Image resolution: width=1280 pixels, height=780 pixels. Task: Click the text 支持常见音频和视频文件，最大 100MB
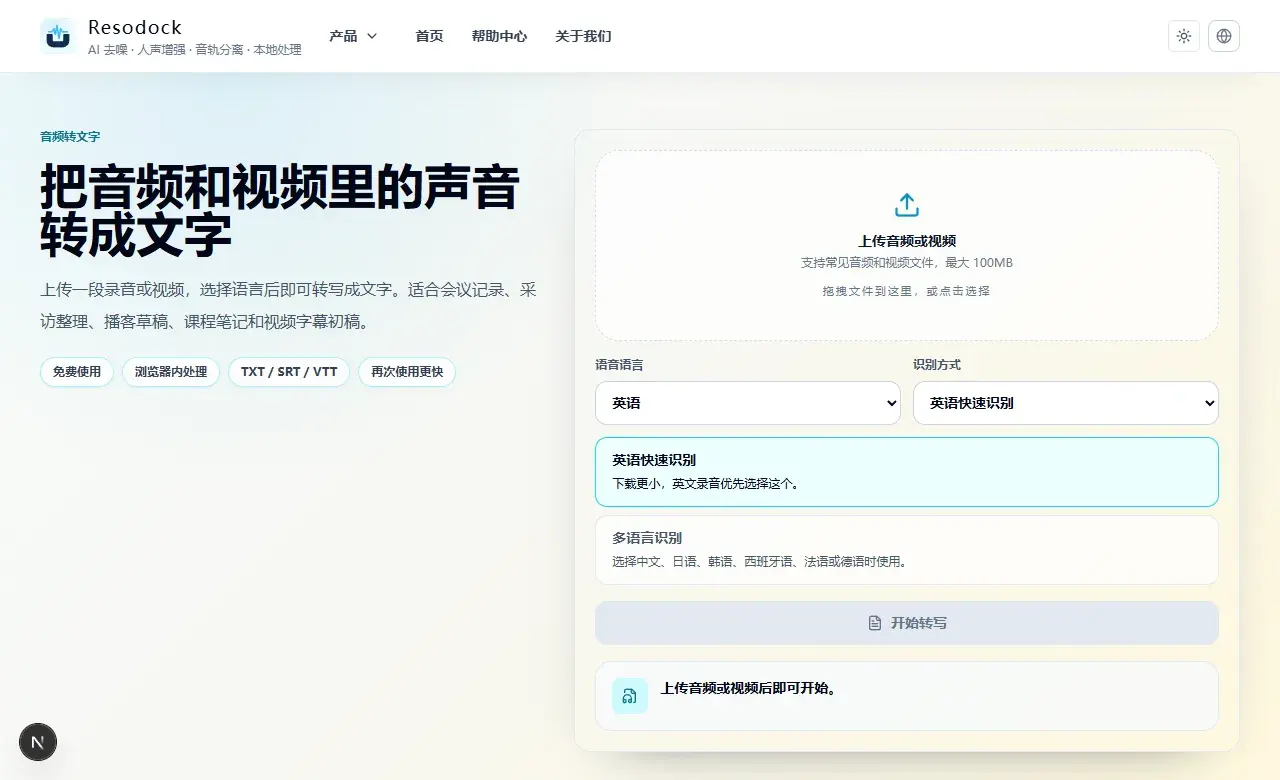[x=907, y=263]
